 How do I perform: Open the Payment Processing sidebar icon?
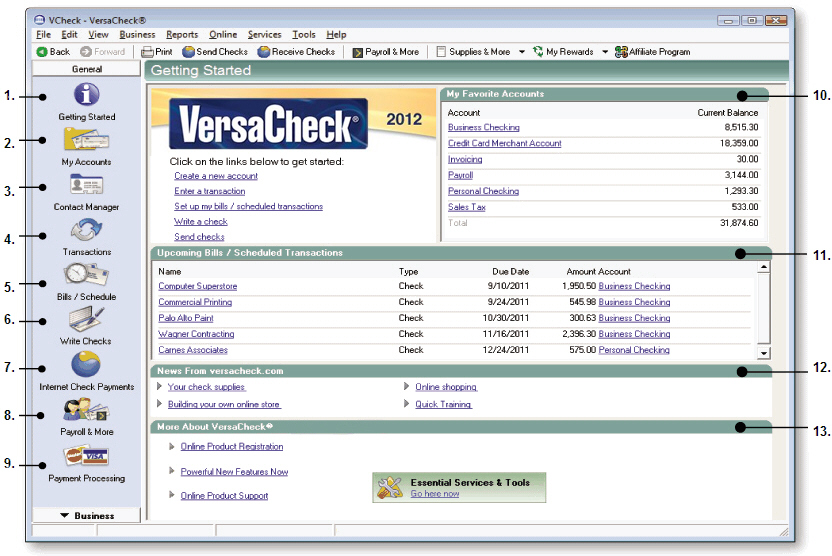(86, 456)
